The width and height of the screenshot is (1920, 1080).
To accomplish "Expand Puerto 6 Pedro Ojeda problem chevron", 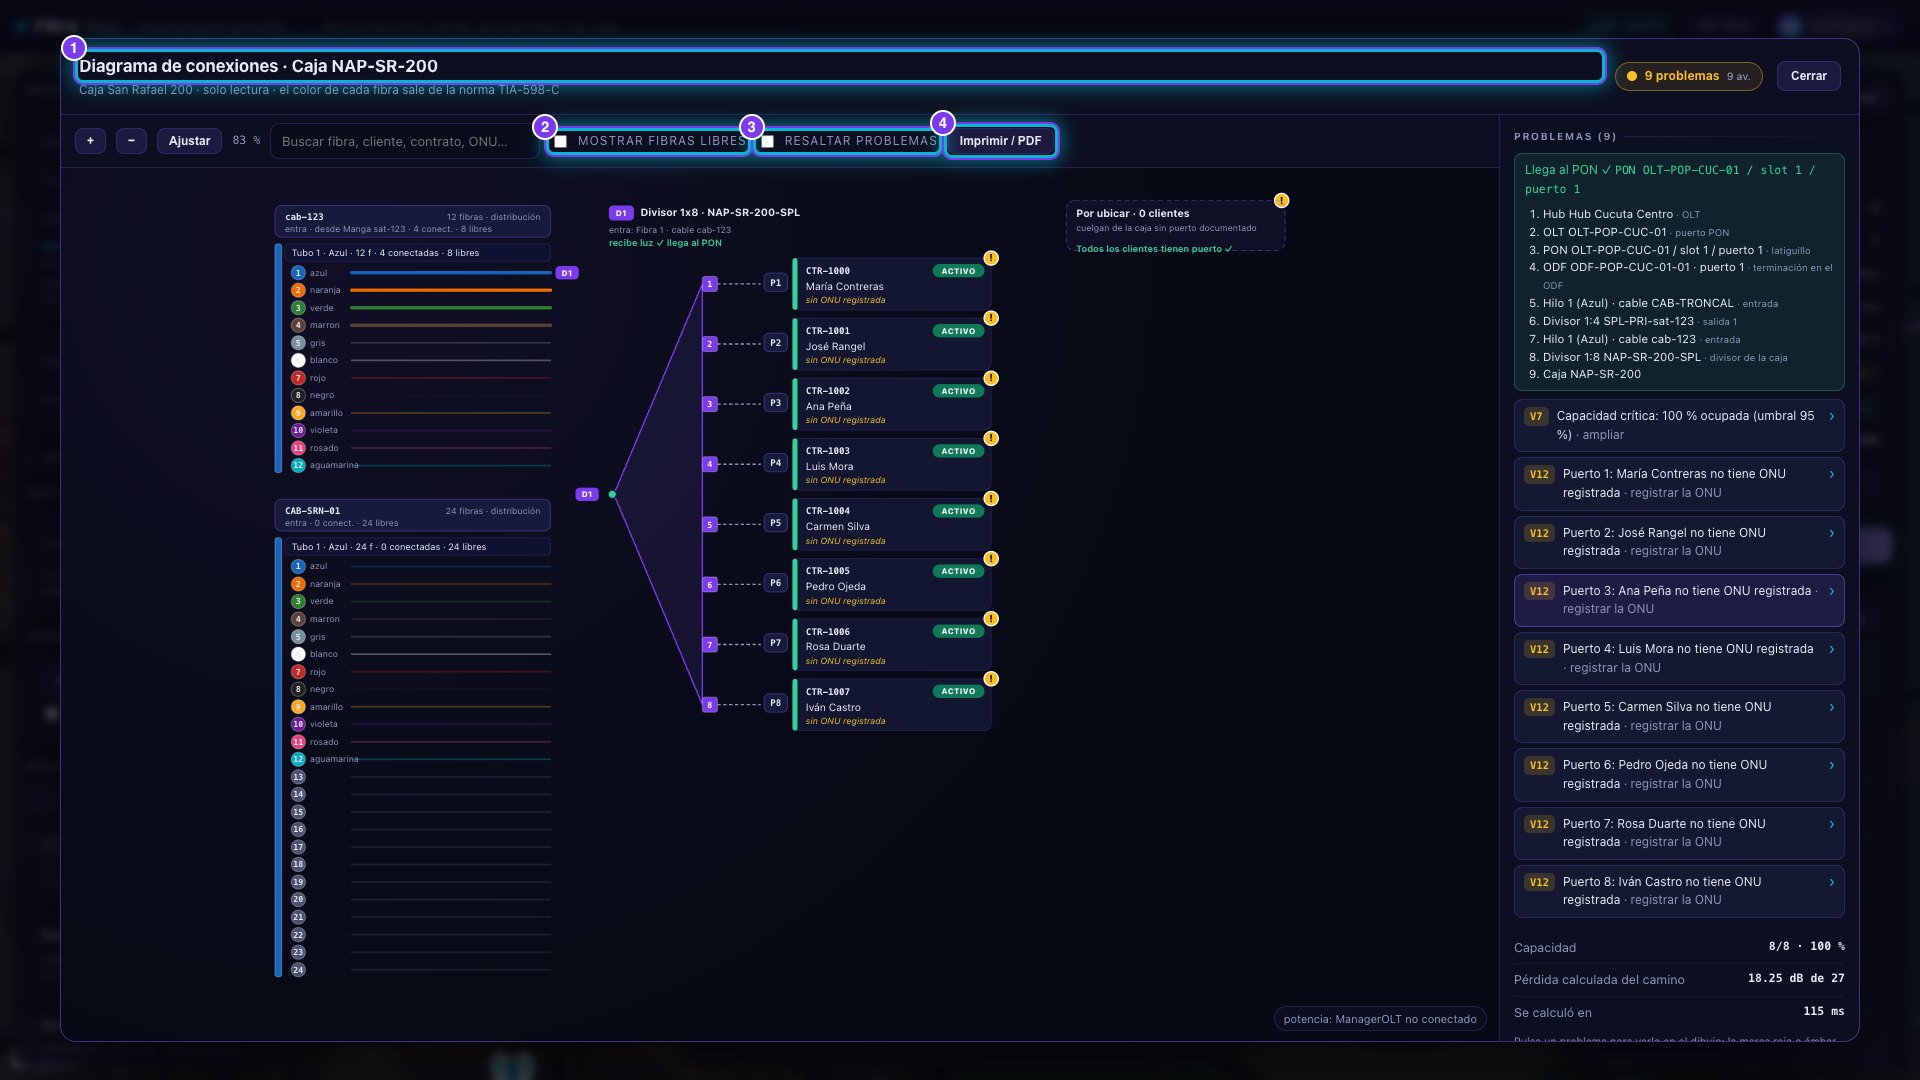I will [1831, 766].
